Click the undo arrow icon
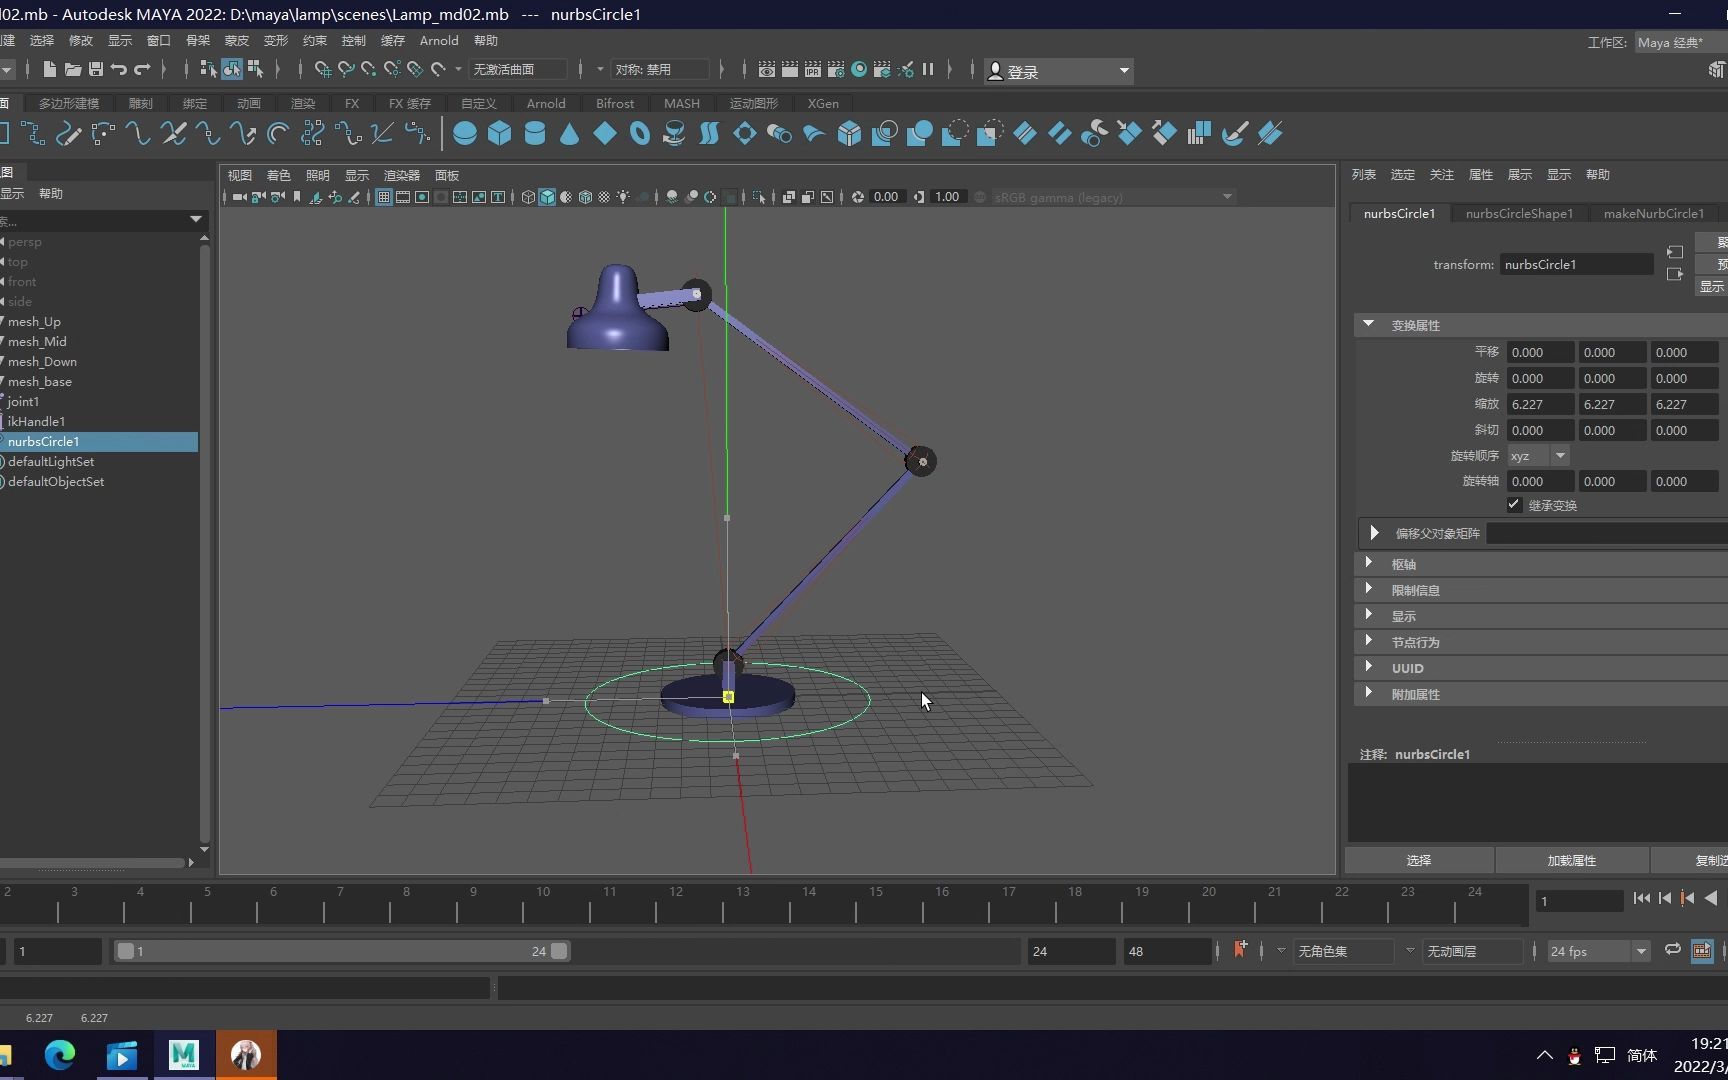 tap(119, 70)
